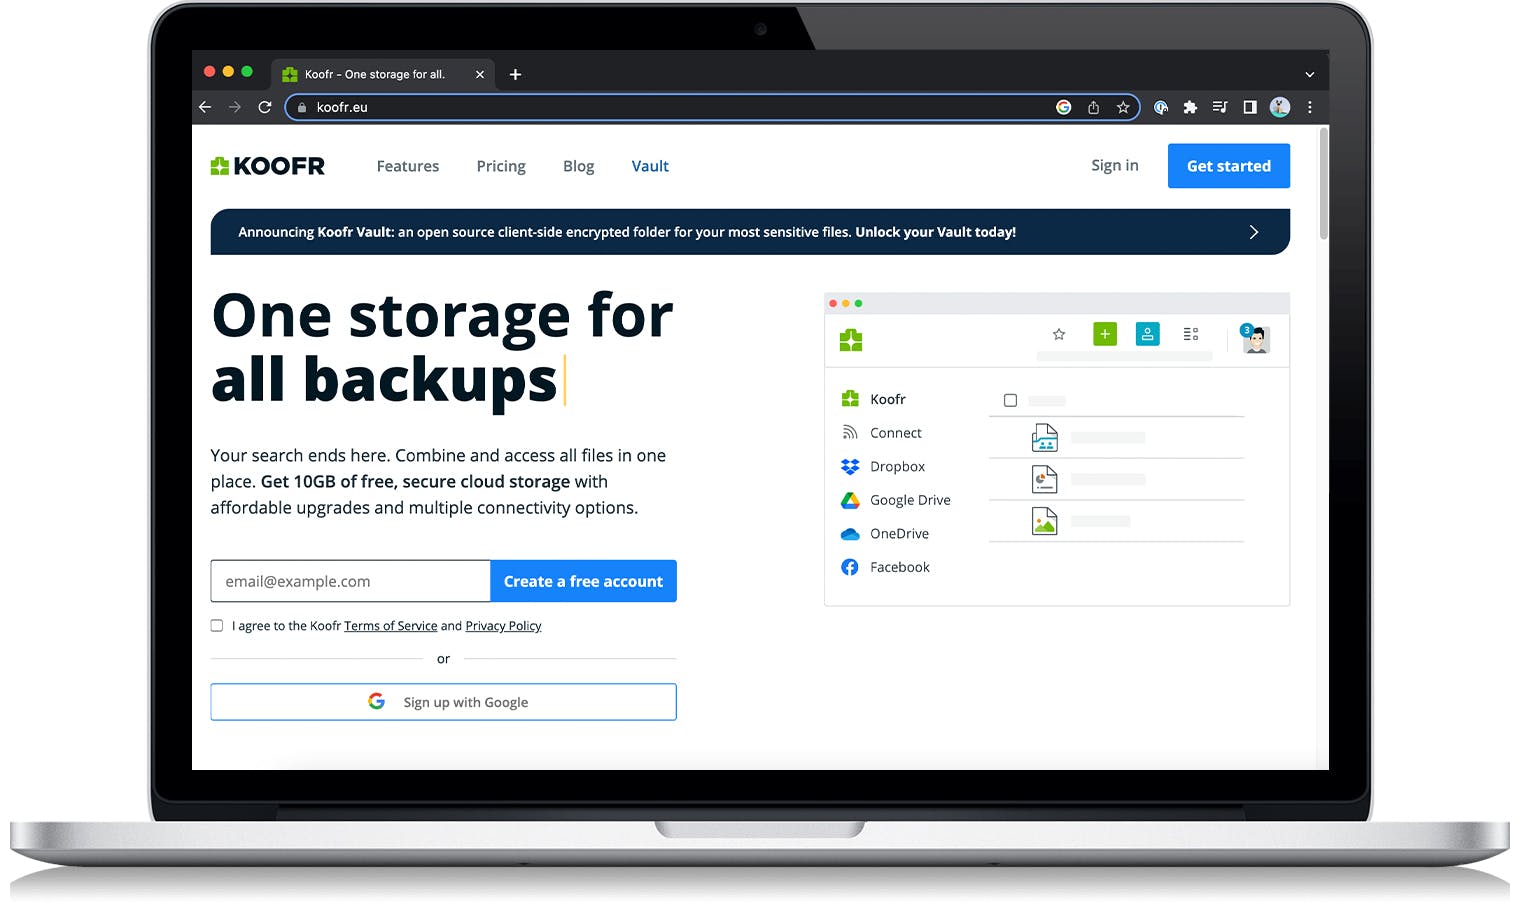Open the browser extensions puzzle icon
Screen dimensions: 1520x920
tap(1190, 107)
